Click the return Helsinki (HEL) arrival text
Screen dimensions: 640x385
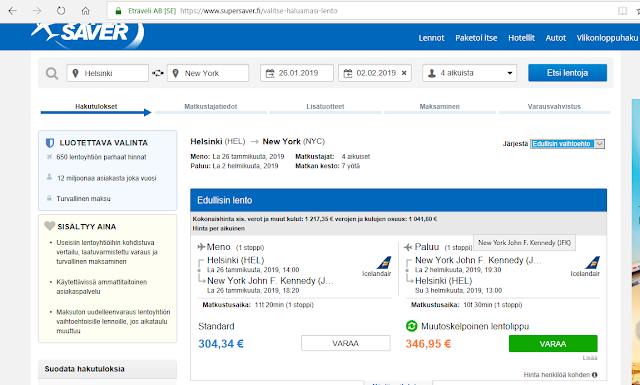[x=444, y=281]
